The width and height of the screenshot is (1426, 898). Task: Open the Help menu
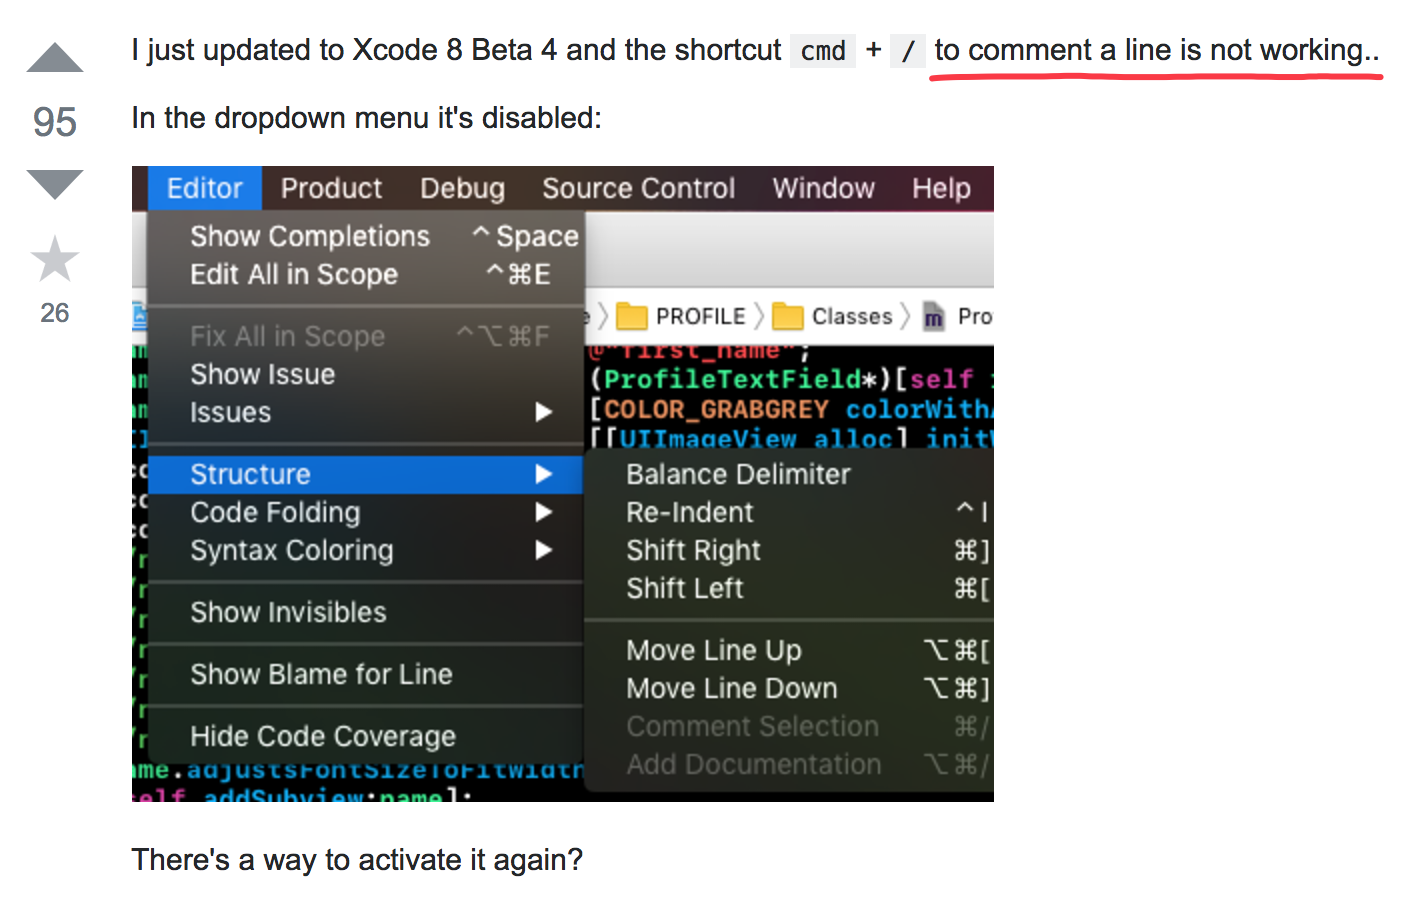point(941,188)
